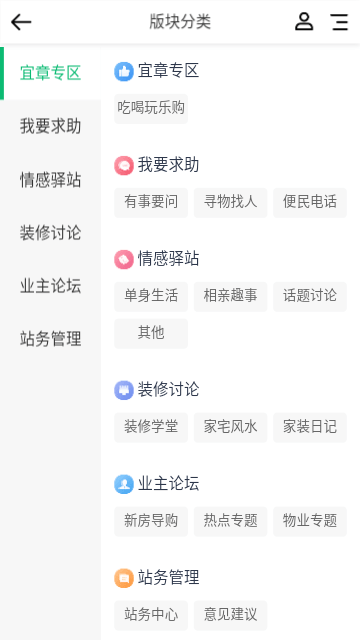
Task: Click the chat bubble icon beside 我要求助
Action: [124, 165]
